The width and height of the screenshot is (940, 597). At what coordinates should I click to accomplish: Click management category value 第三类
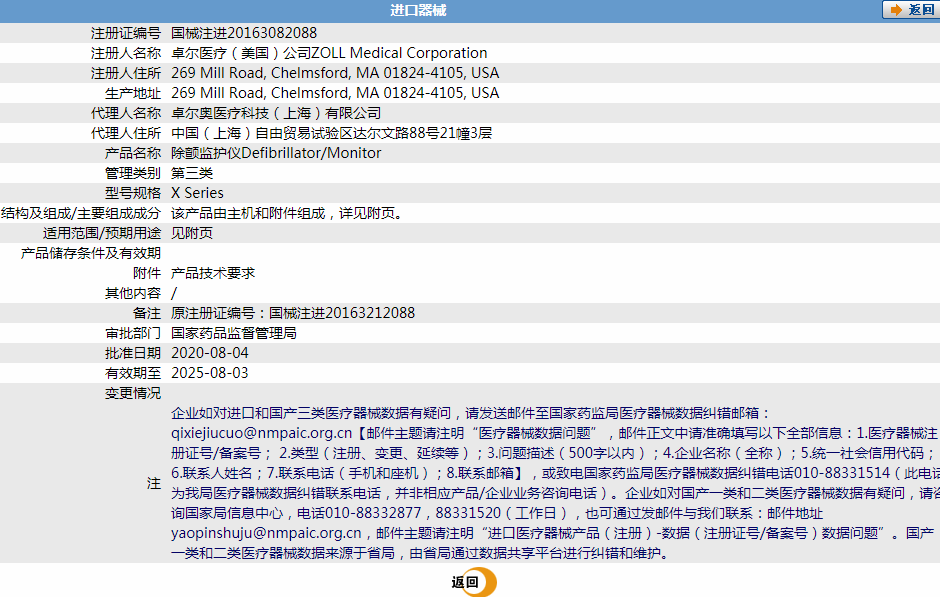(192, 173)
